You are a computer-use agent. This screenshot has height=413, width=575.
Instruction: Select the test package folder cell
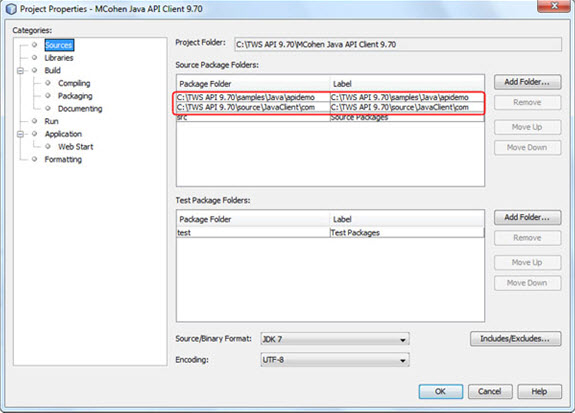(x=253, y=233)
